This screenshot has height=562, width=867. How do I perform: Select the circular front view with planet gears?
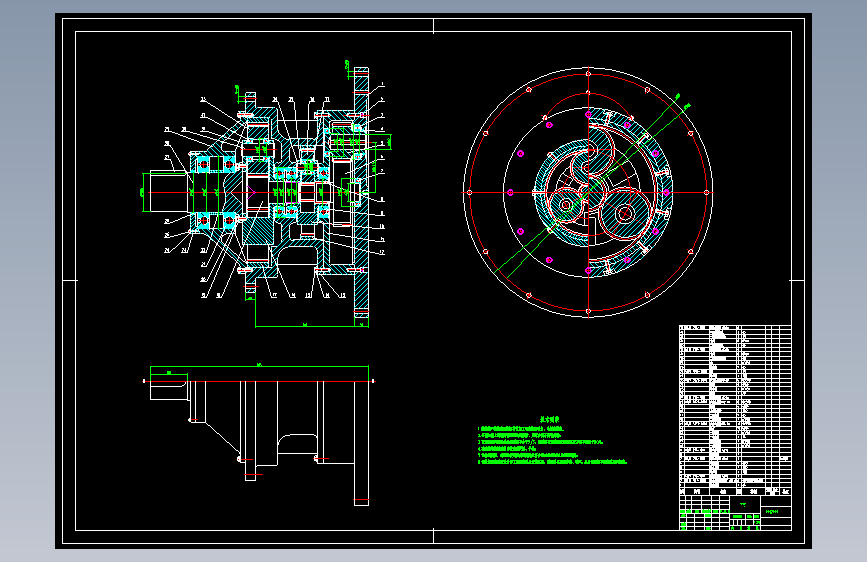point(588,192)
